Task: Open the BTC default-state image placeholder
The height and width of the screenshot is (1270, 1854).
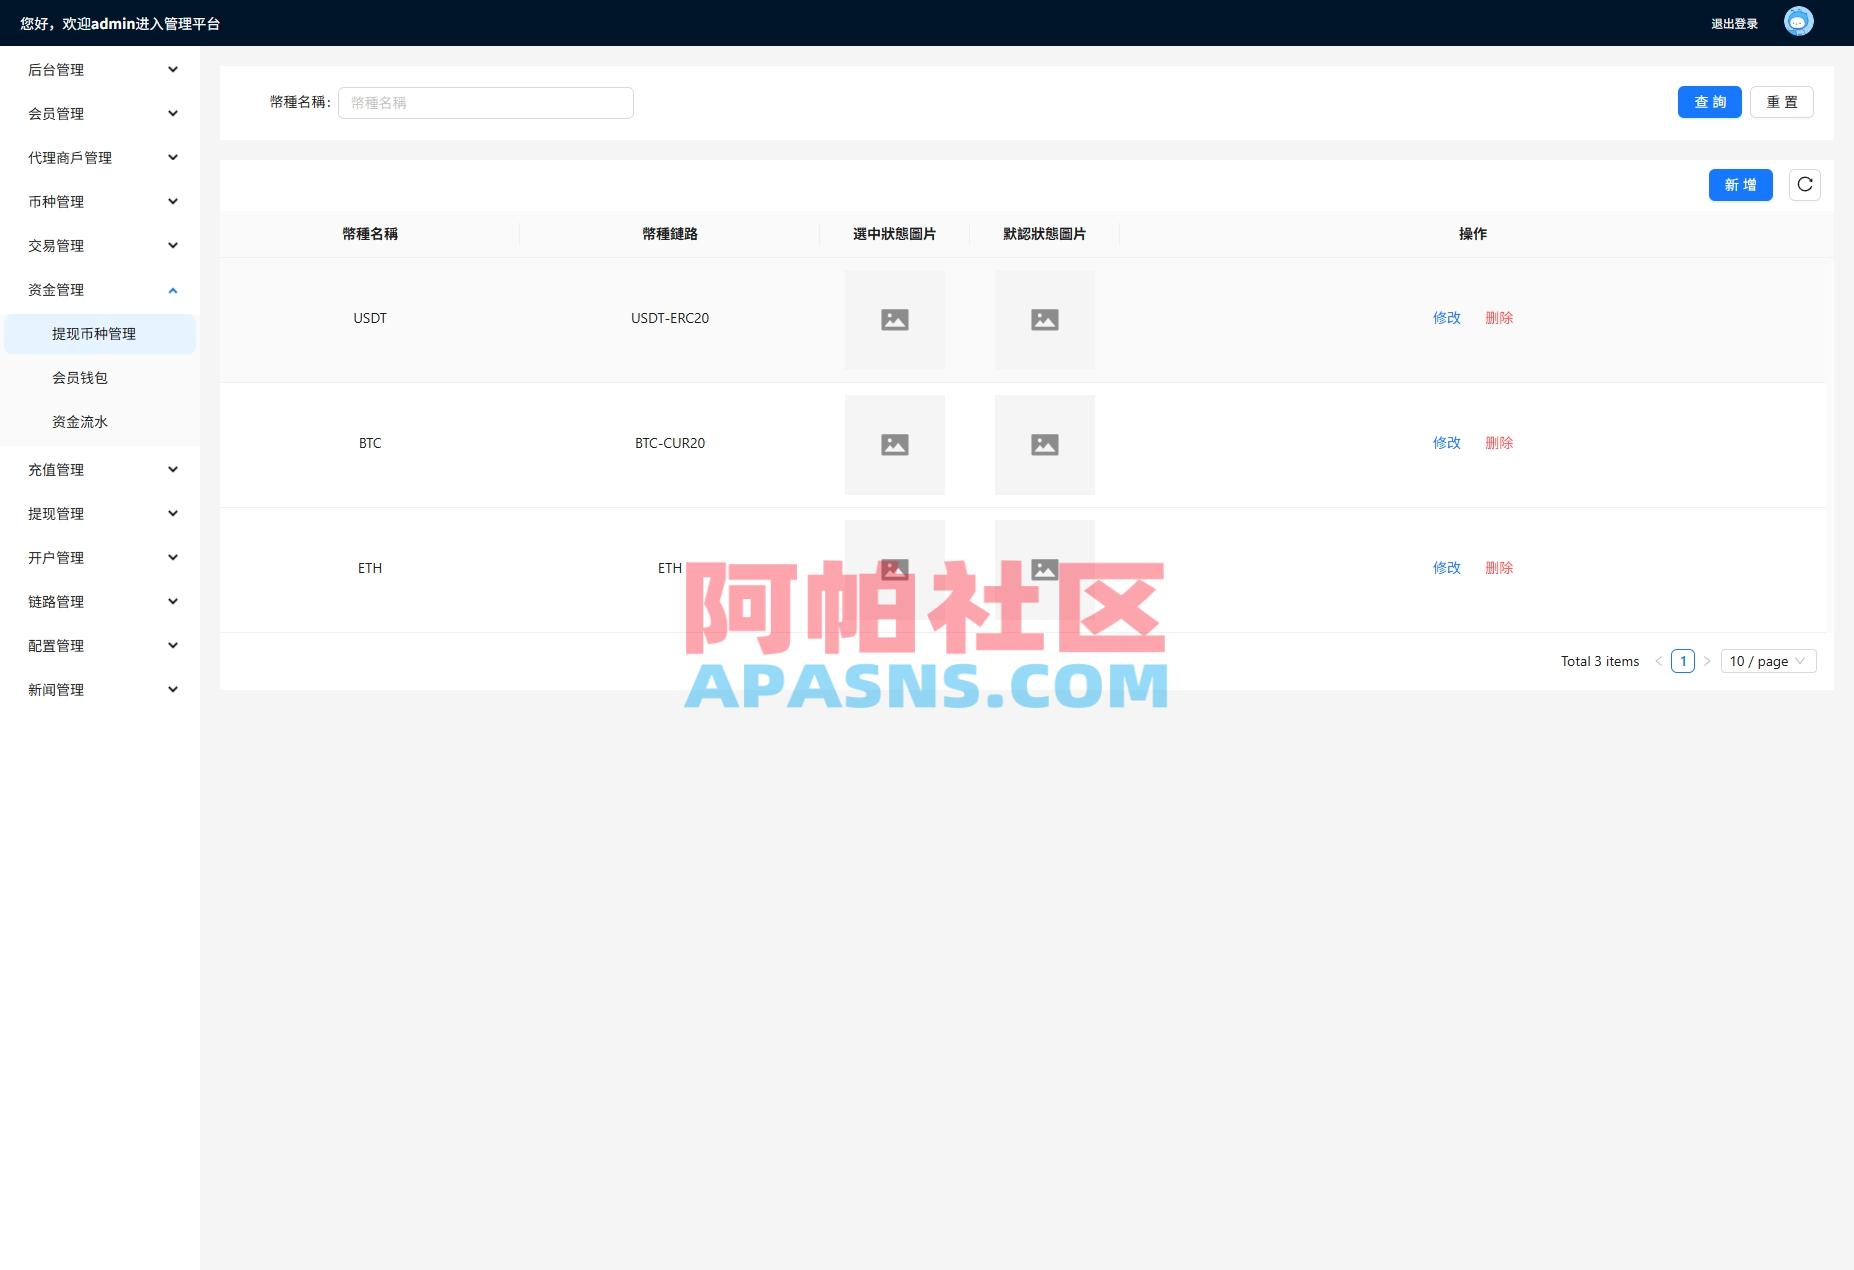Action: 1045,445
